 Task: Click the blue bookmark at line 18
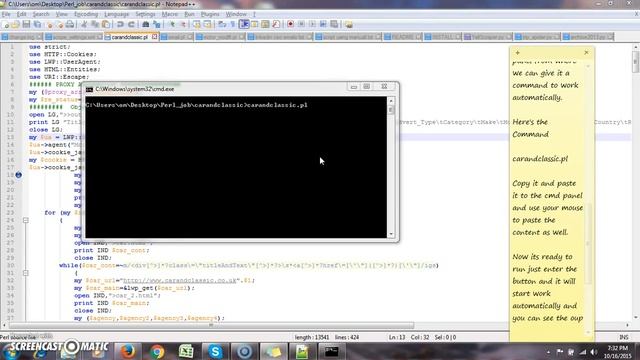[18, 175]
